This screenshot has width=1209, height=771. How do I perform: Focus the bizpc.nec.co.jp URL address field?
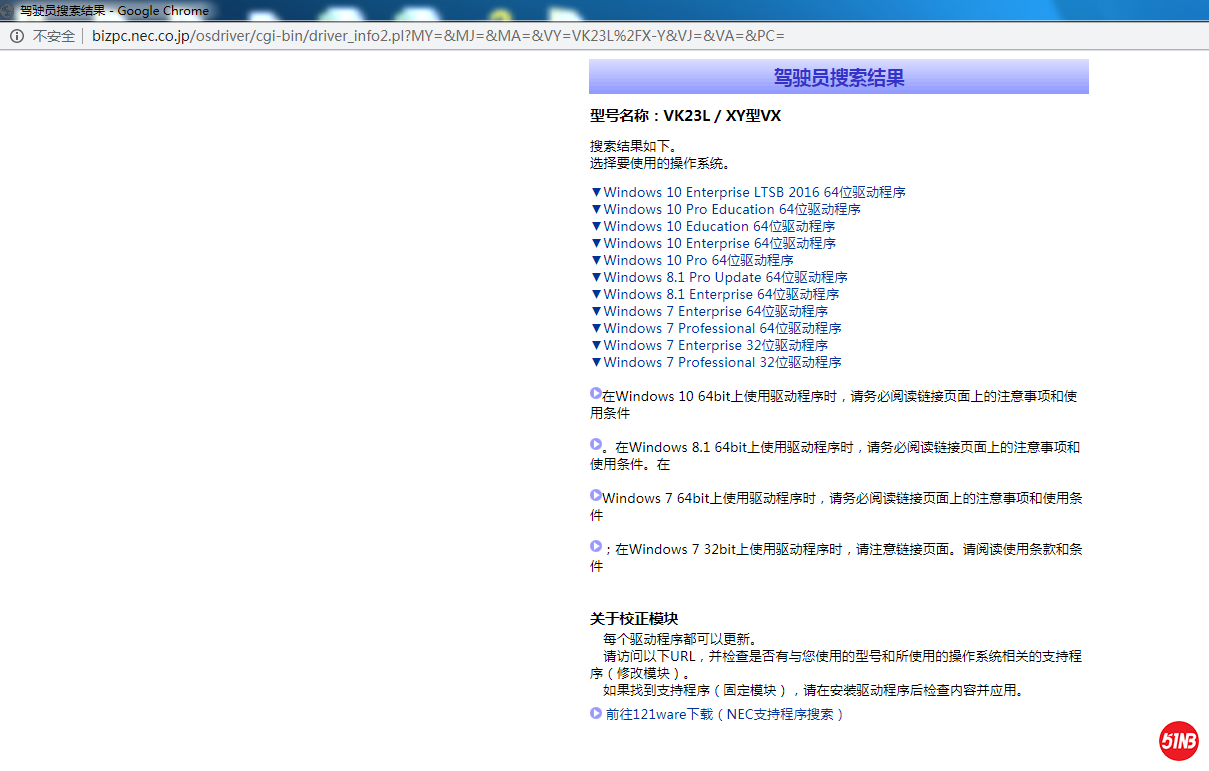[440, 36]
